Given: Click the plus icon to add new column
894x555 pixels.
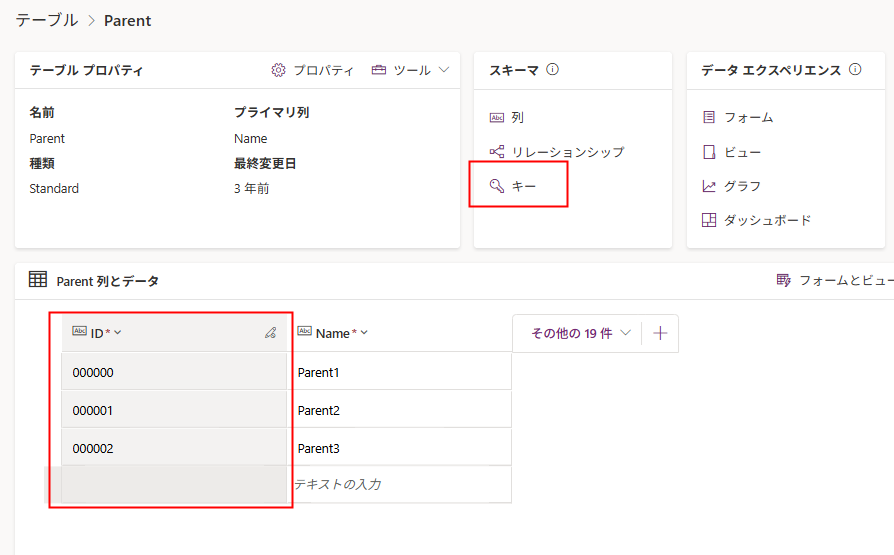Looking at the screenshot, I should [x=660, y=333].
